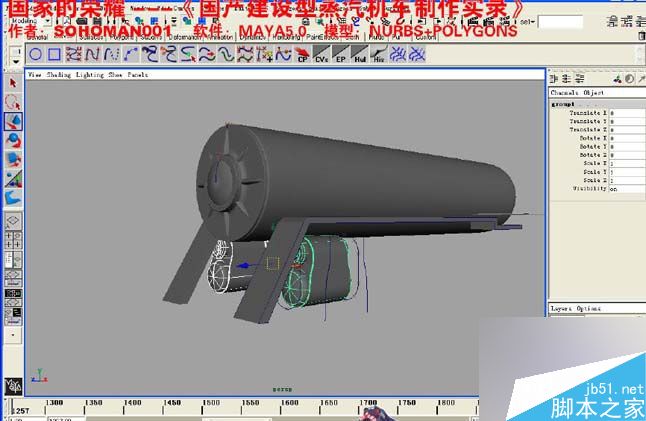Select the Translate Y channel label
The width and height of the screenshot is (646, 421).
coord(588,121)
